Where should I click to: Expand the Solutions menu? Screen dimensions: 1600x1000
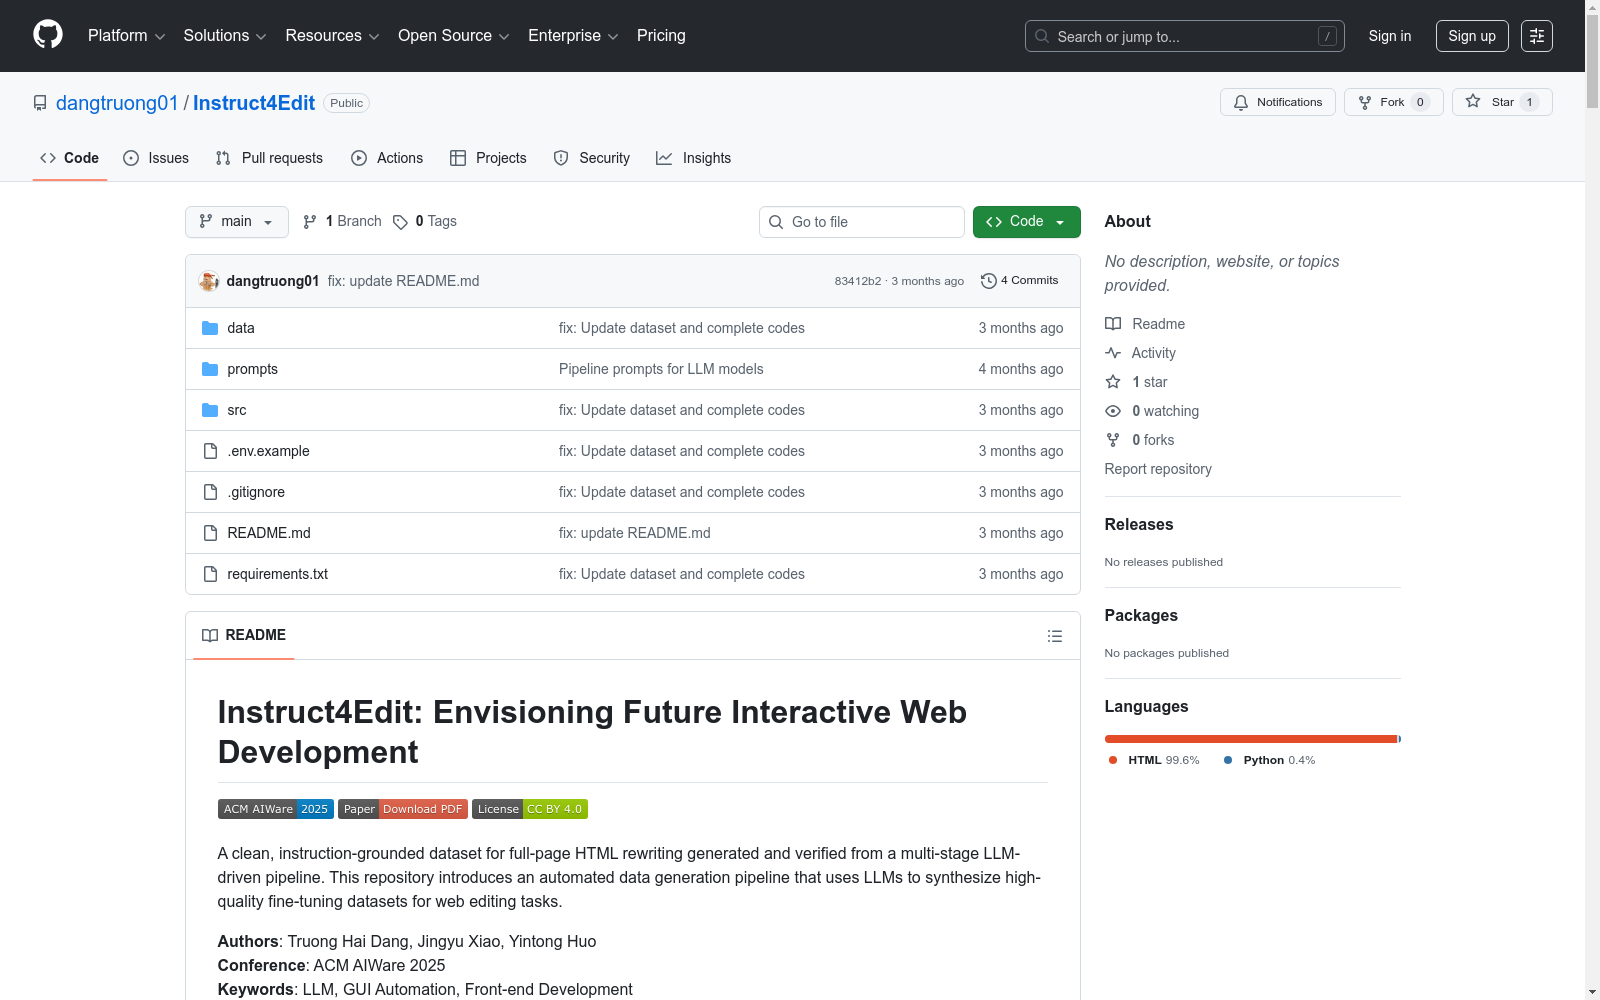click(x=225, y=36)
